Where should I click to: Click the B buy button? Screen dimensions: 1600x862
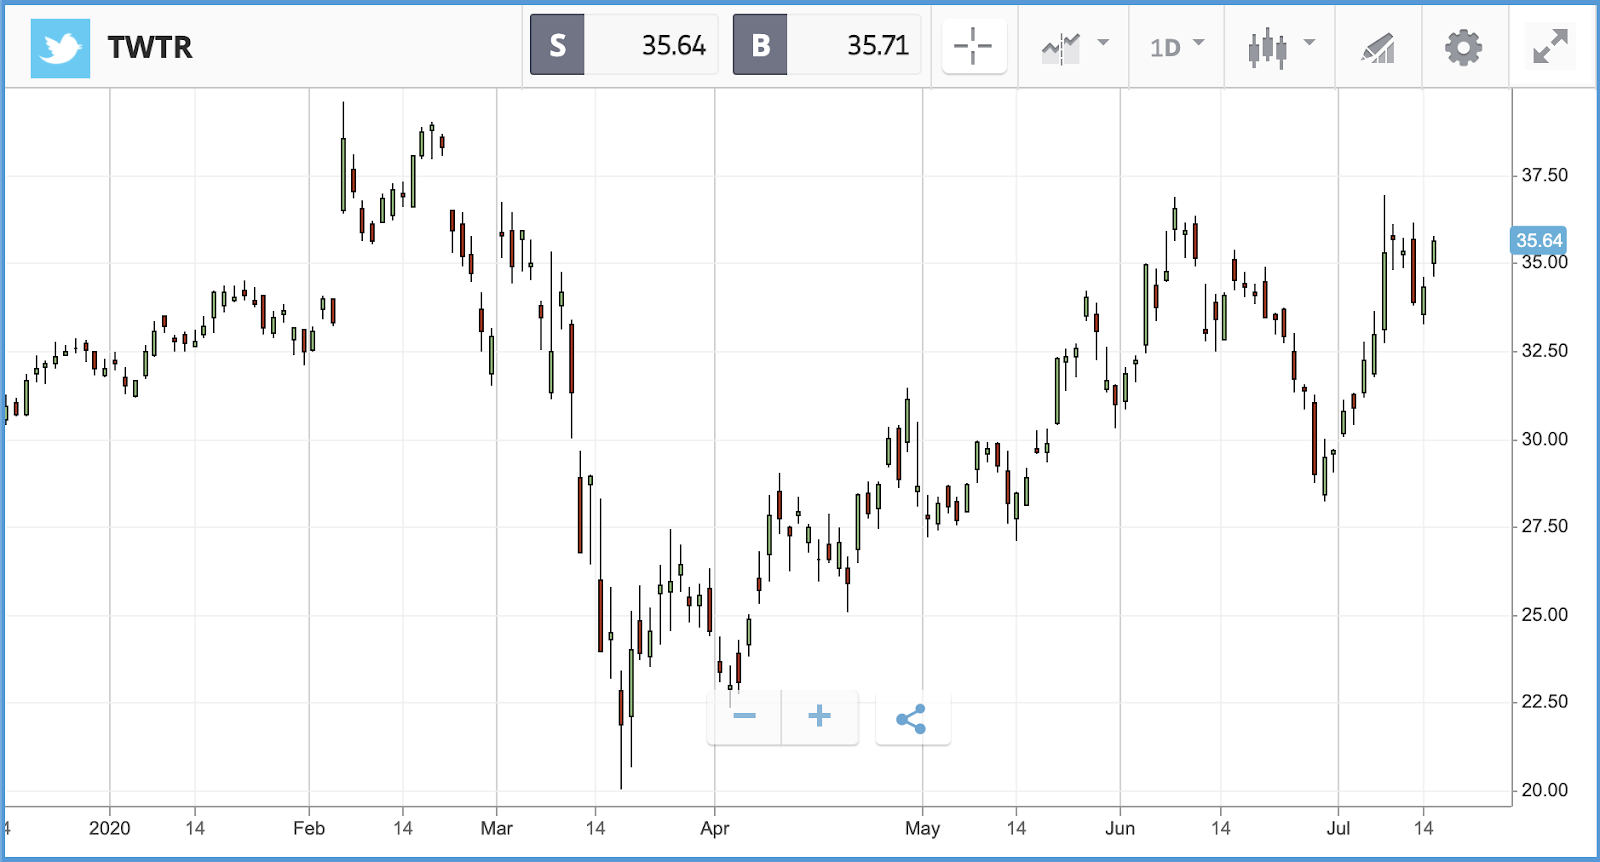pos(760,45)
